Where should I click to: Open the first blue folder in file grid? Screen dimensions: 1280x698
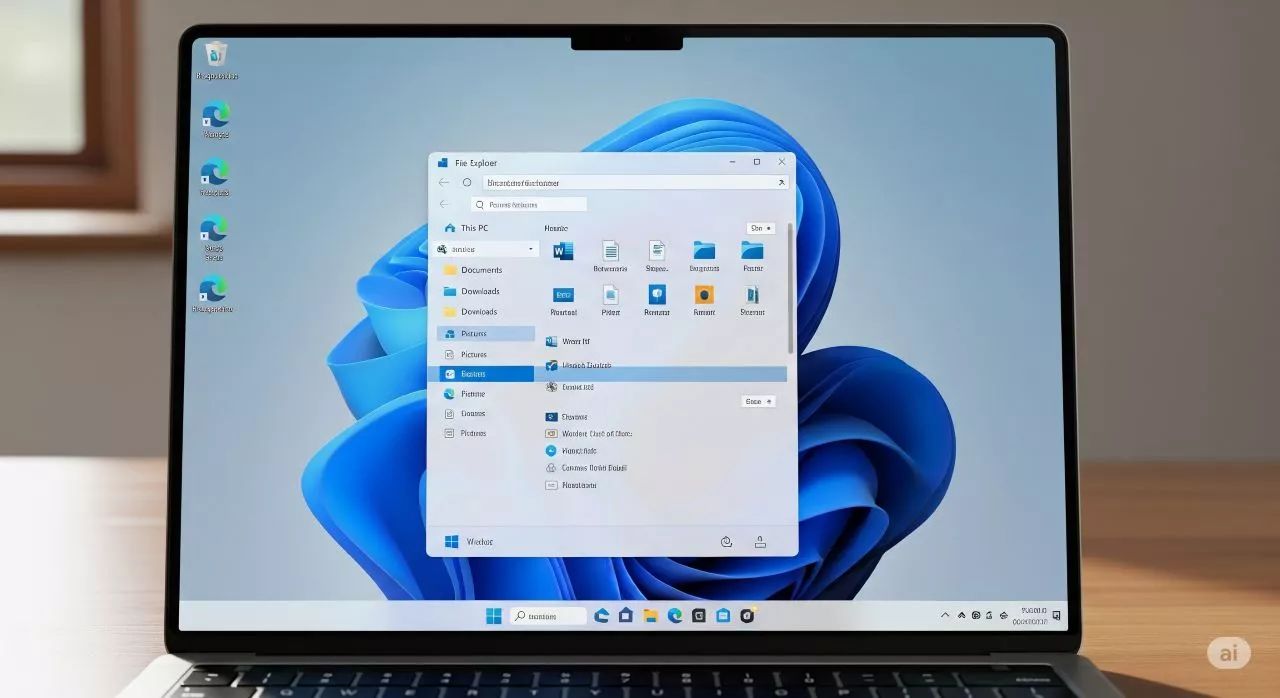pos(704,251)
